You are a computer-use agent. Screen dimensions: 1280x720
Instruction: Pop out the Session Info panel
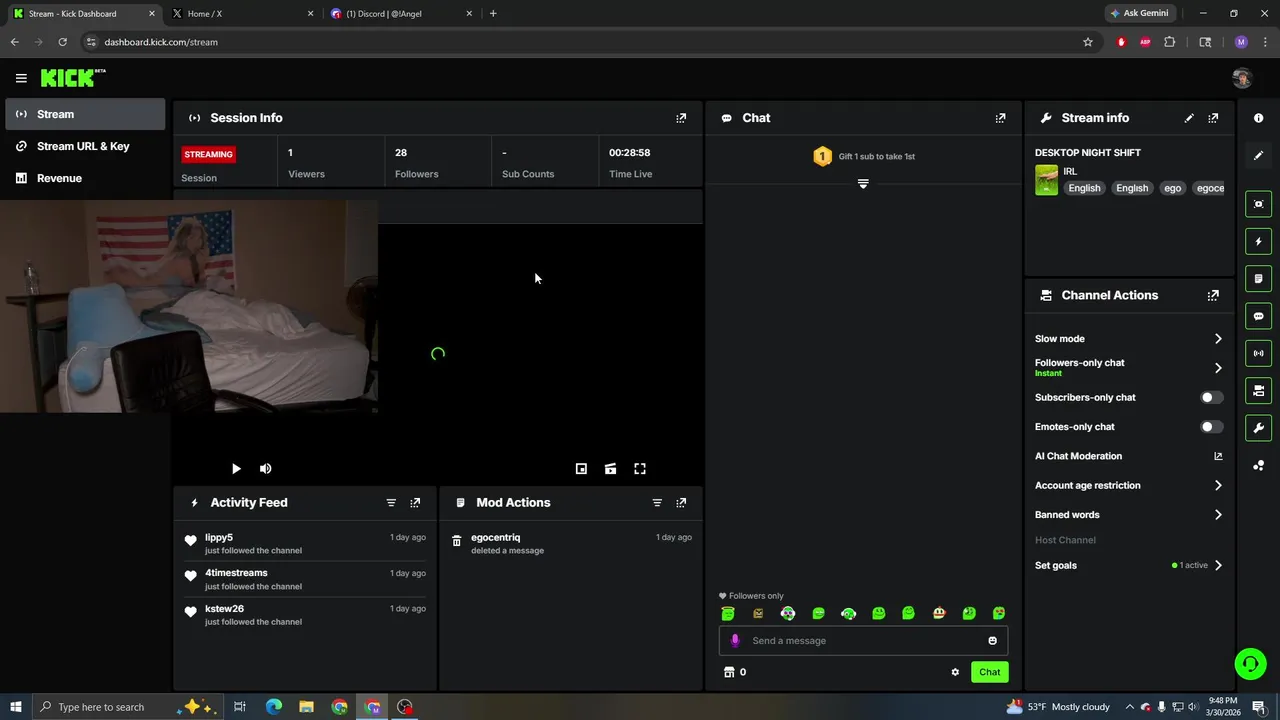click(x=681, y=118)
